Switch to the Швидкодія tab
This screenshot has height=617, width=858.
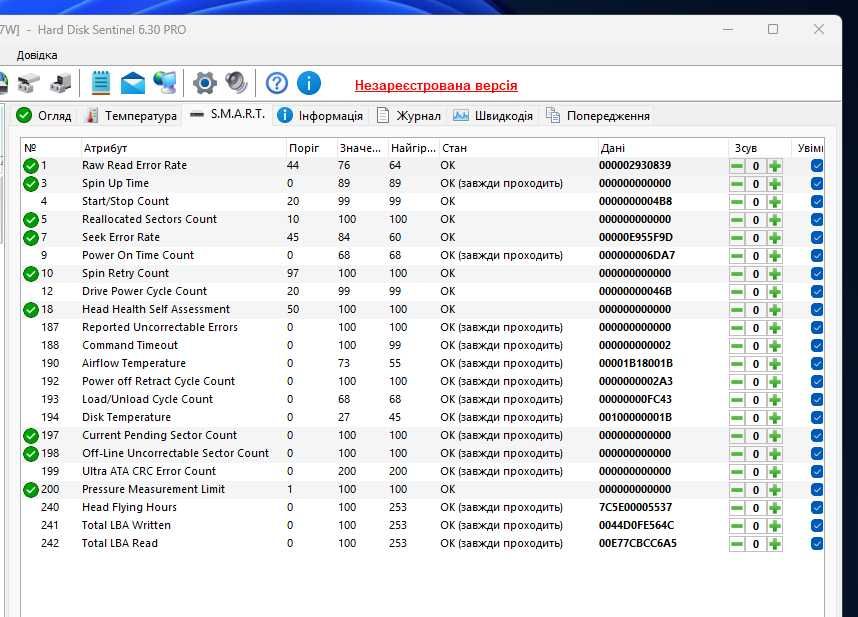coord(493,115)
